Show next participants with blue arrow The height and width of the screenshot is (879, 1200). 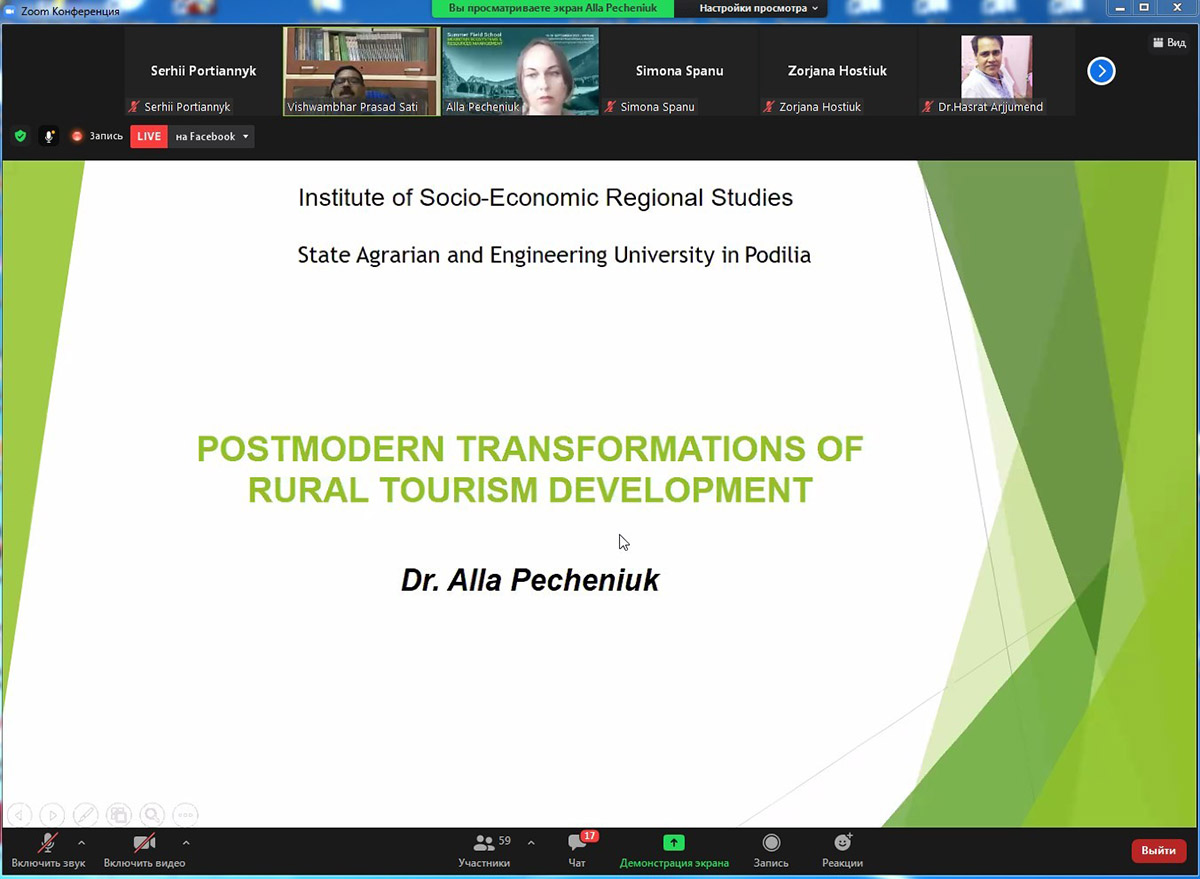click(1101, 71)
